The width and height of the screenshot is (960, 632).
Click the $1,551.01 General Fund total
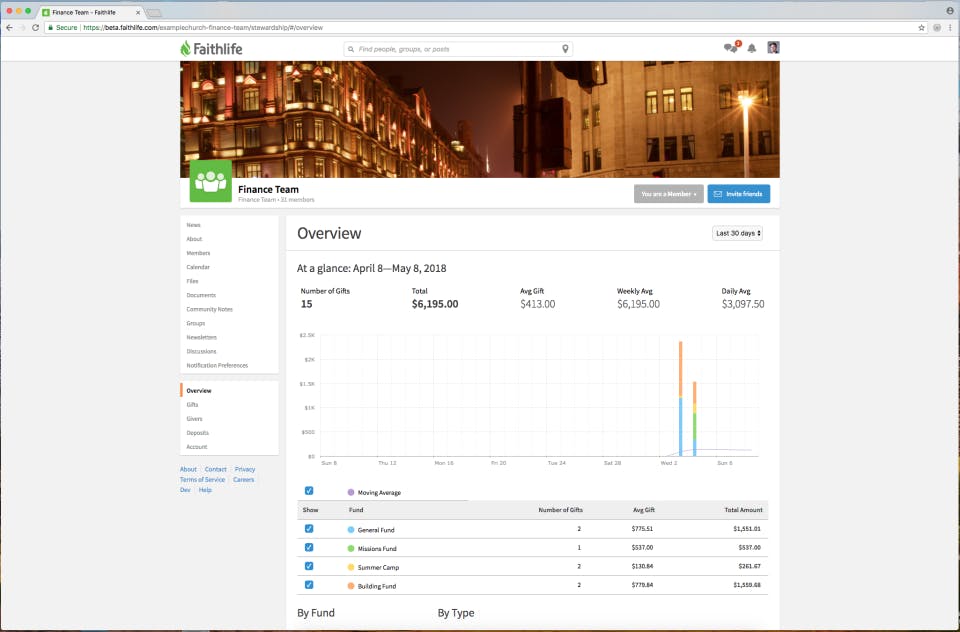(747, 529)
